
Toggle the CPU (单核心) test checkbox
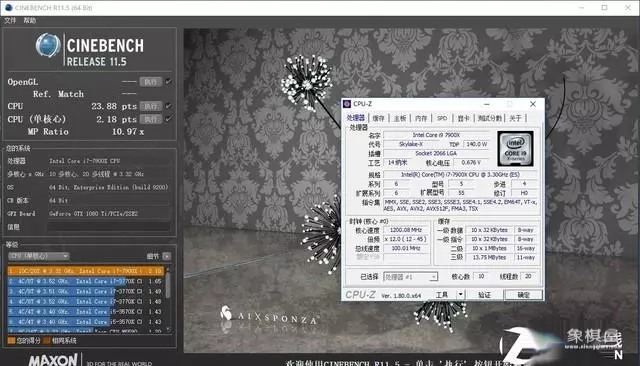pyautogui.click(x=168, y=119)
